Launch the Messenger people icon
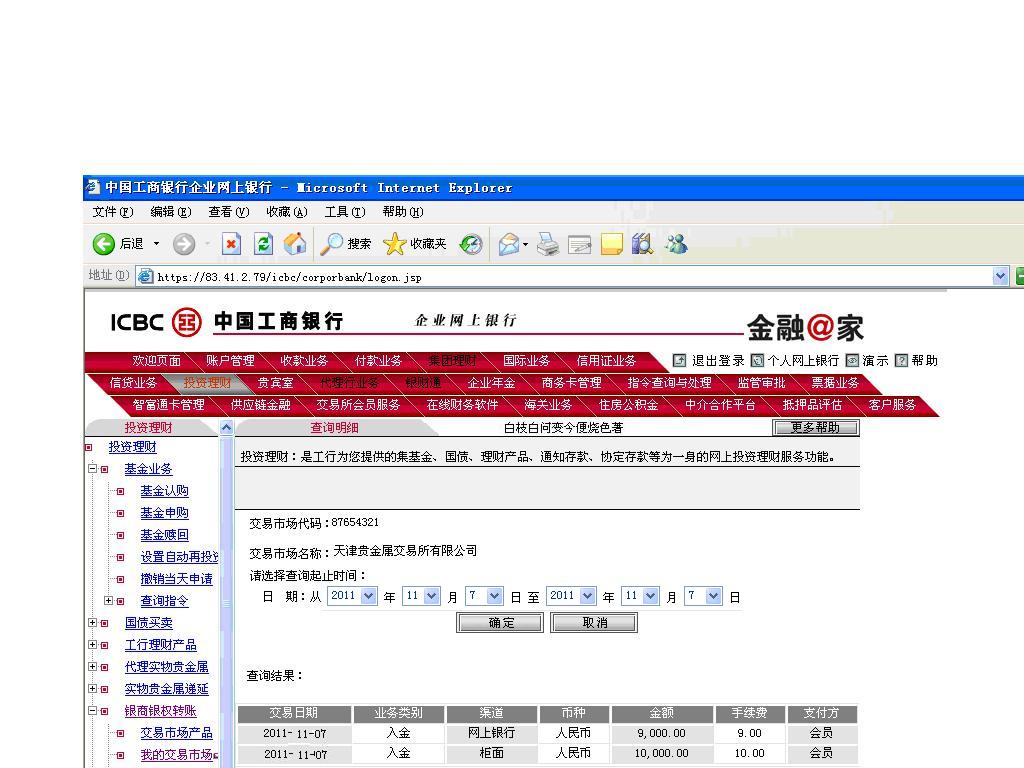Image resolution: width=1024 pixels, height=768 pixels. pyautogui.click(x=677, y=244)
